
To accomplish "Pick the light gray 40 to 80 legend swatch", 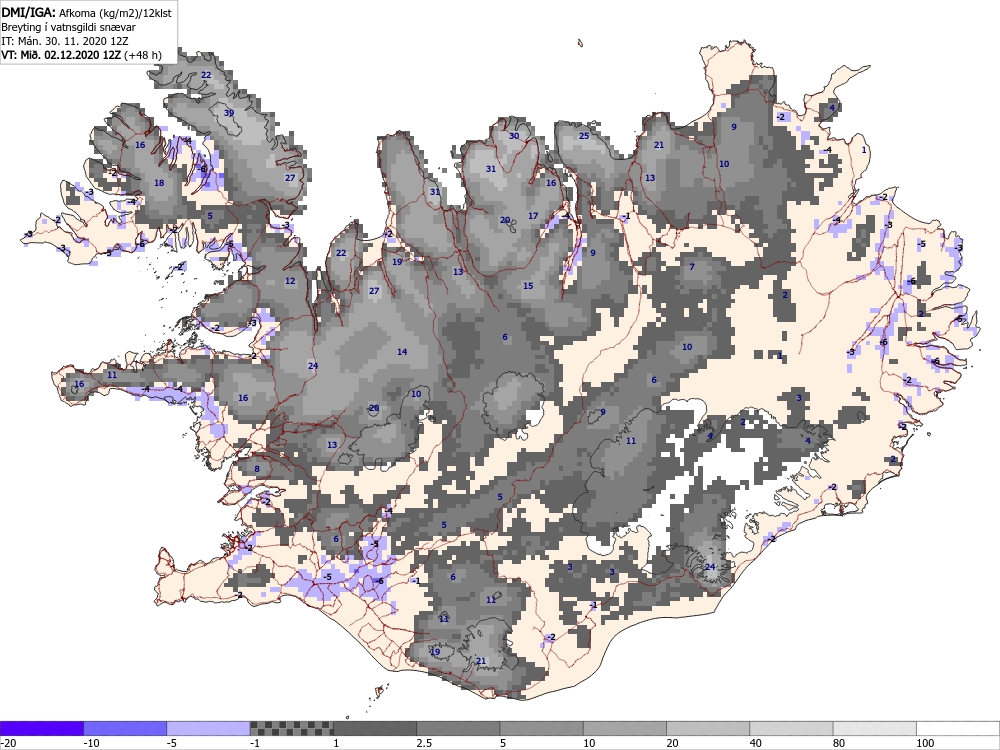I will (x=791, y=728).
